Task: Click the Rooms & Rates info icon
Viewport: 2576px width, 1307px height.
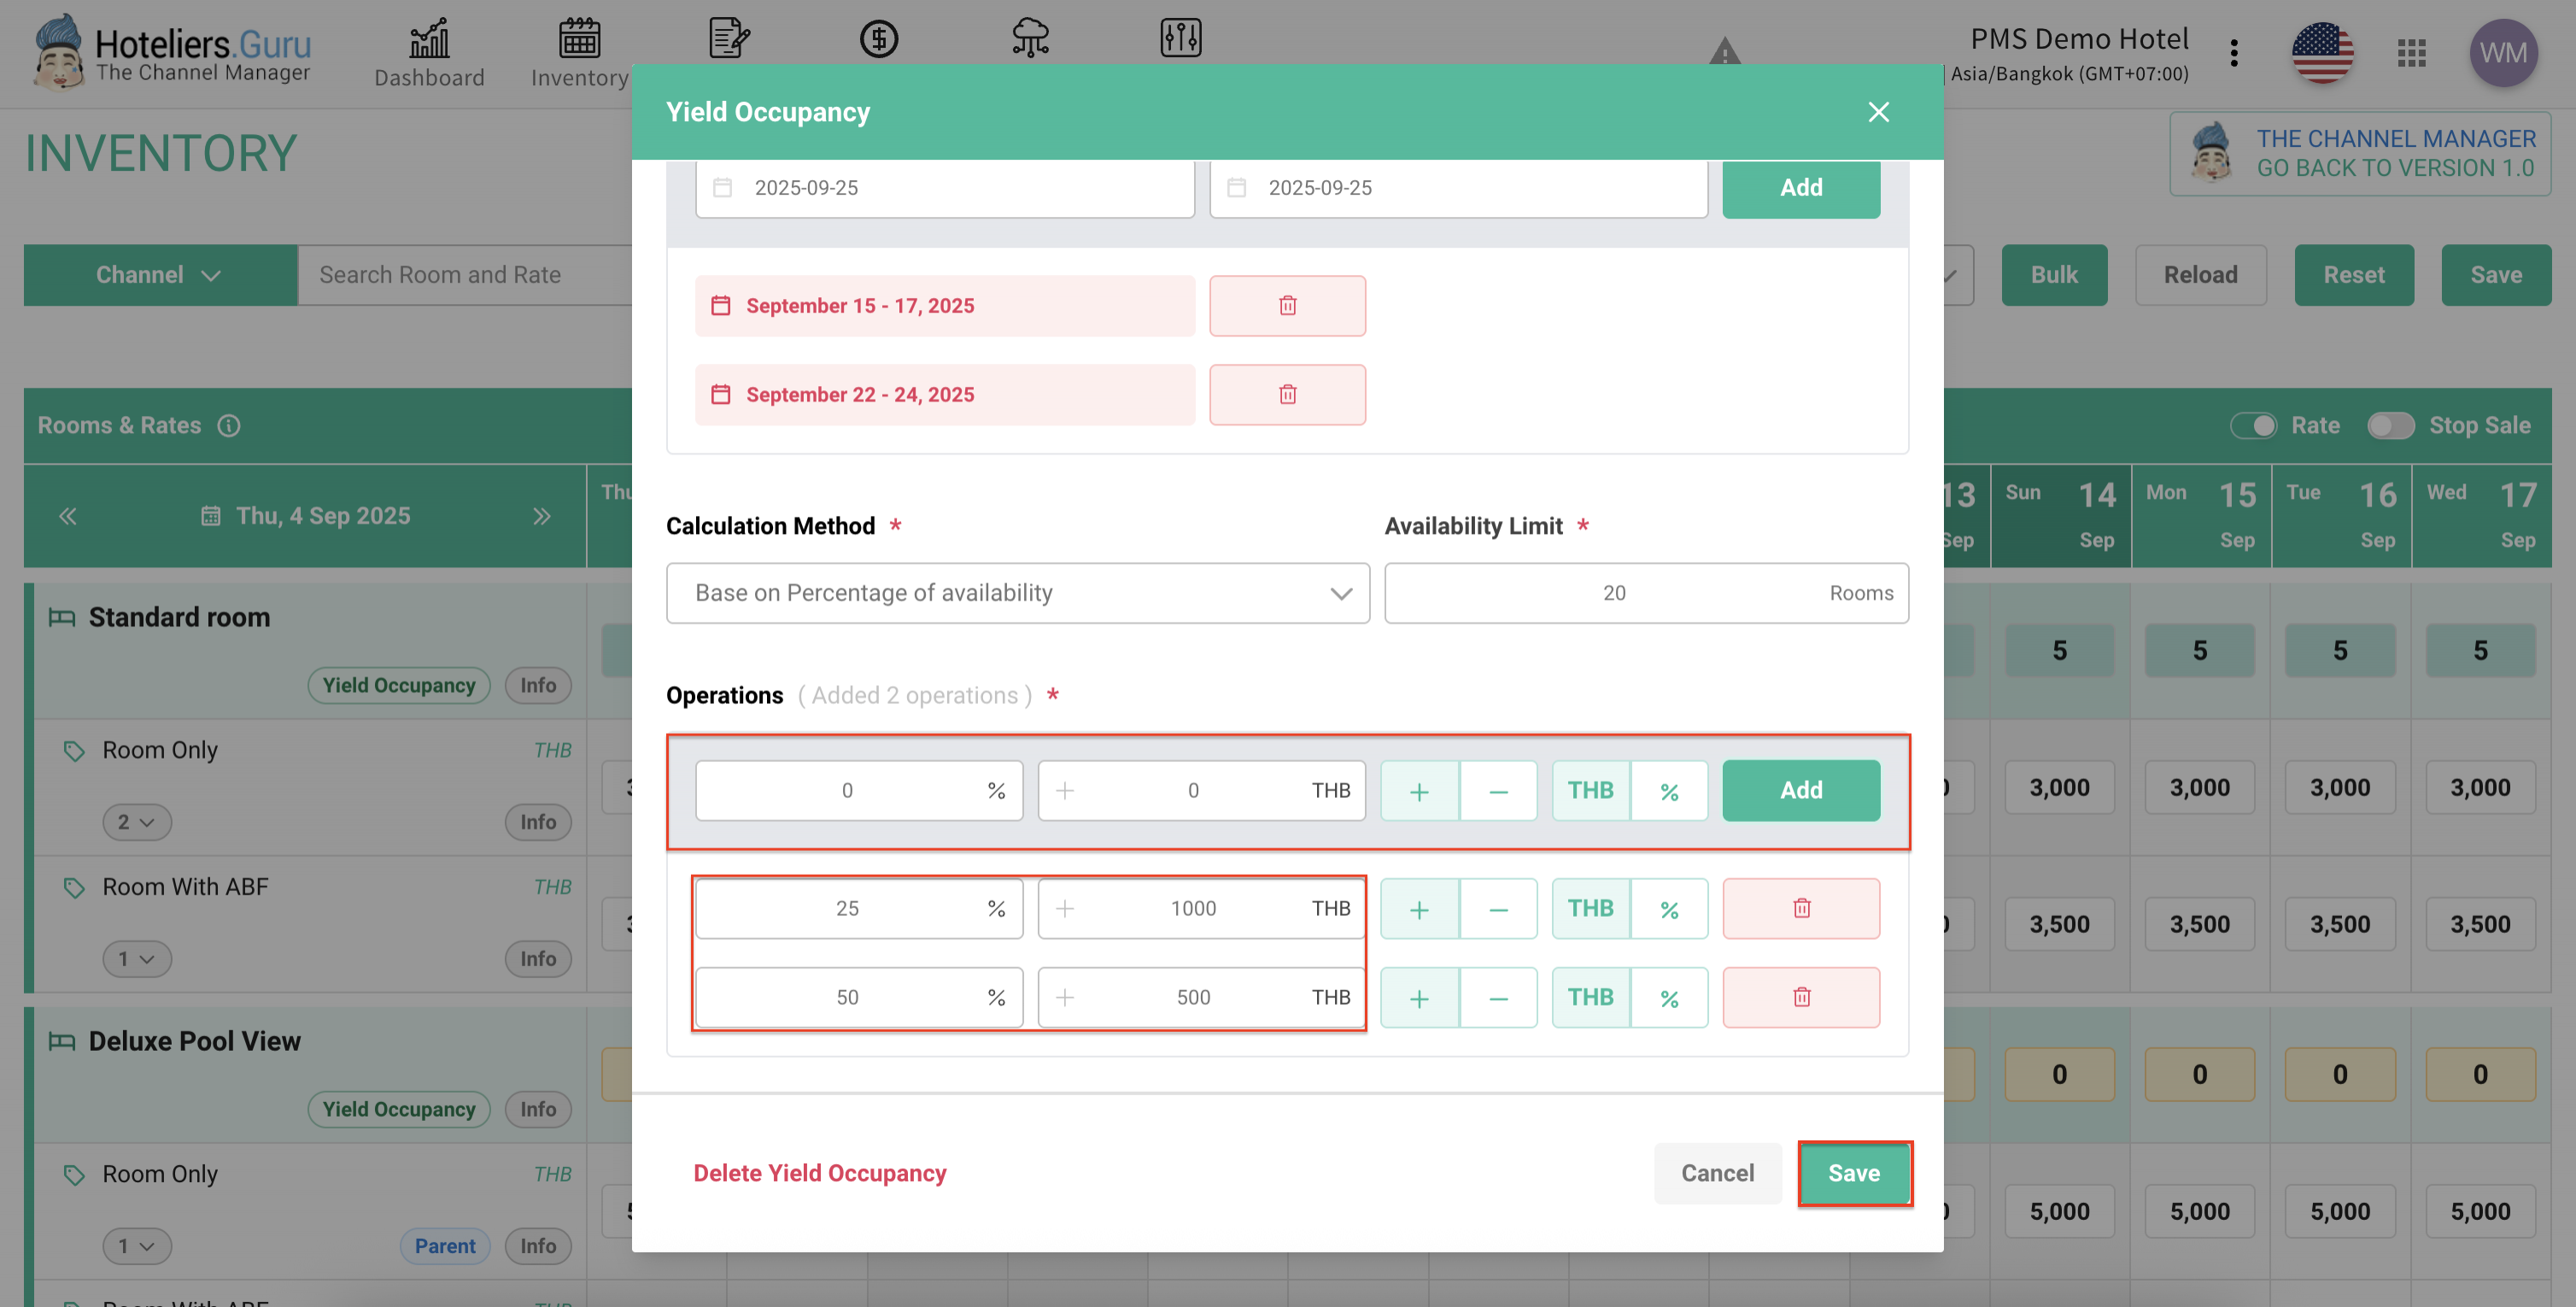Action: 229,426
